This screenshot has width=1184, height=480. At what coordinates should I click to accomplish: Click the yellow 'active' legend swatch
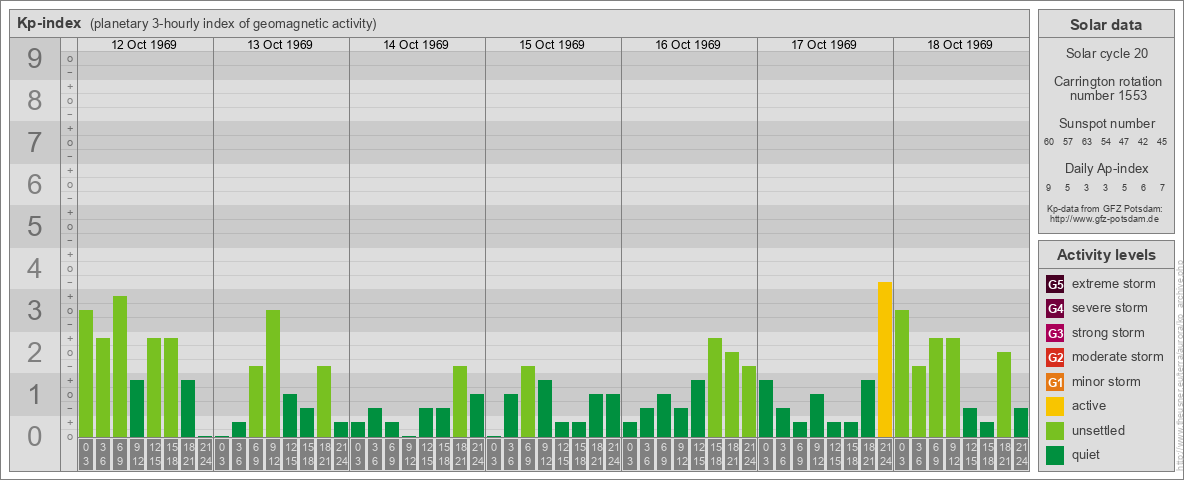click(1056, 406)
